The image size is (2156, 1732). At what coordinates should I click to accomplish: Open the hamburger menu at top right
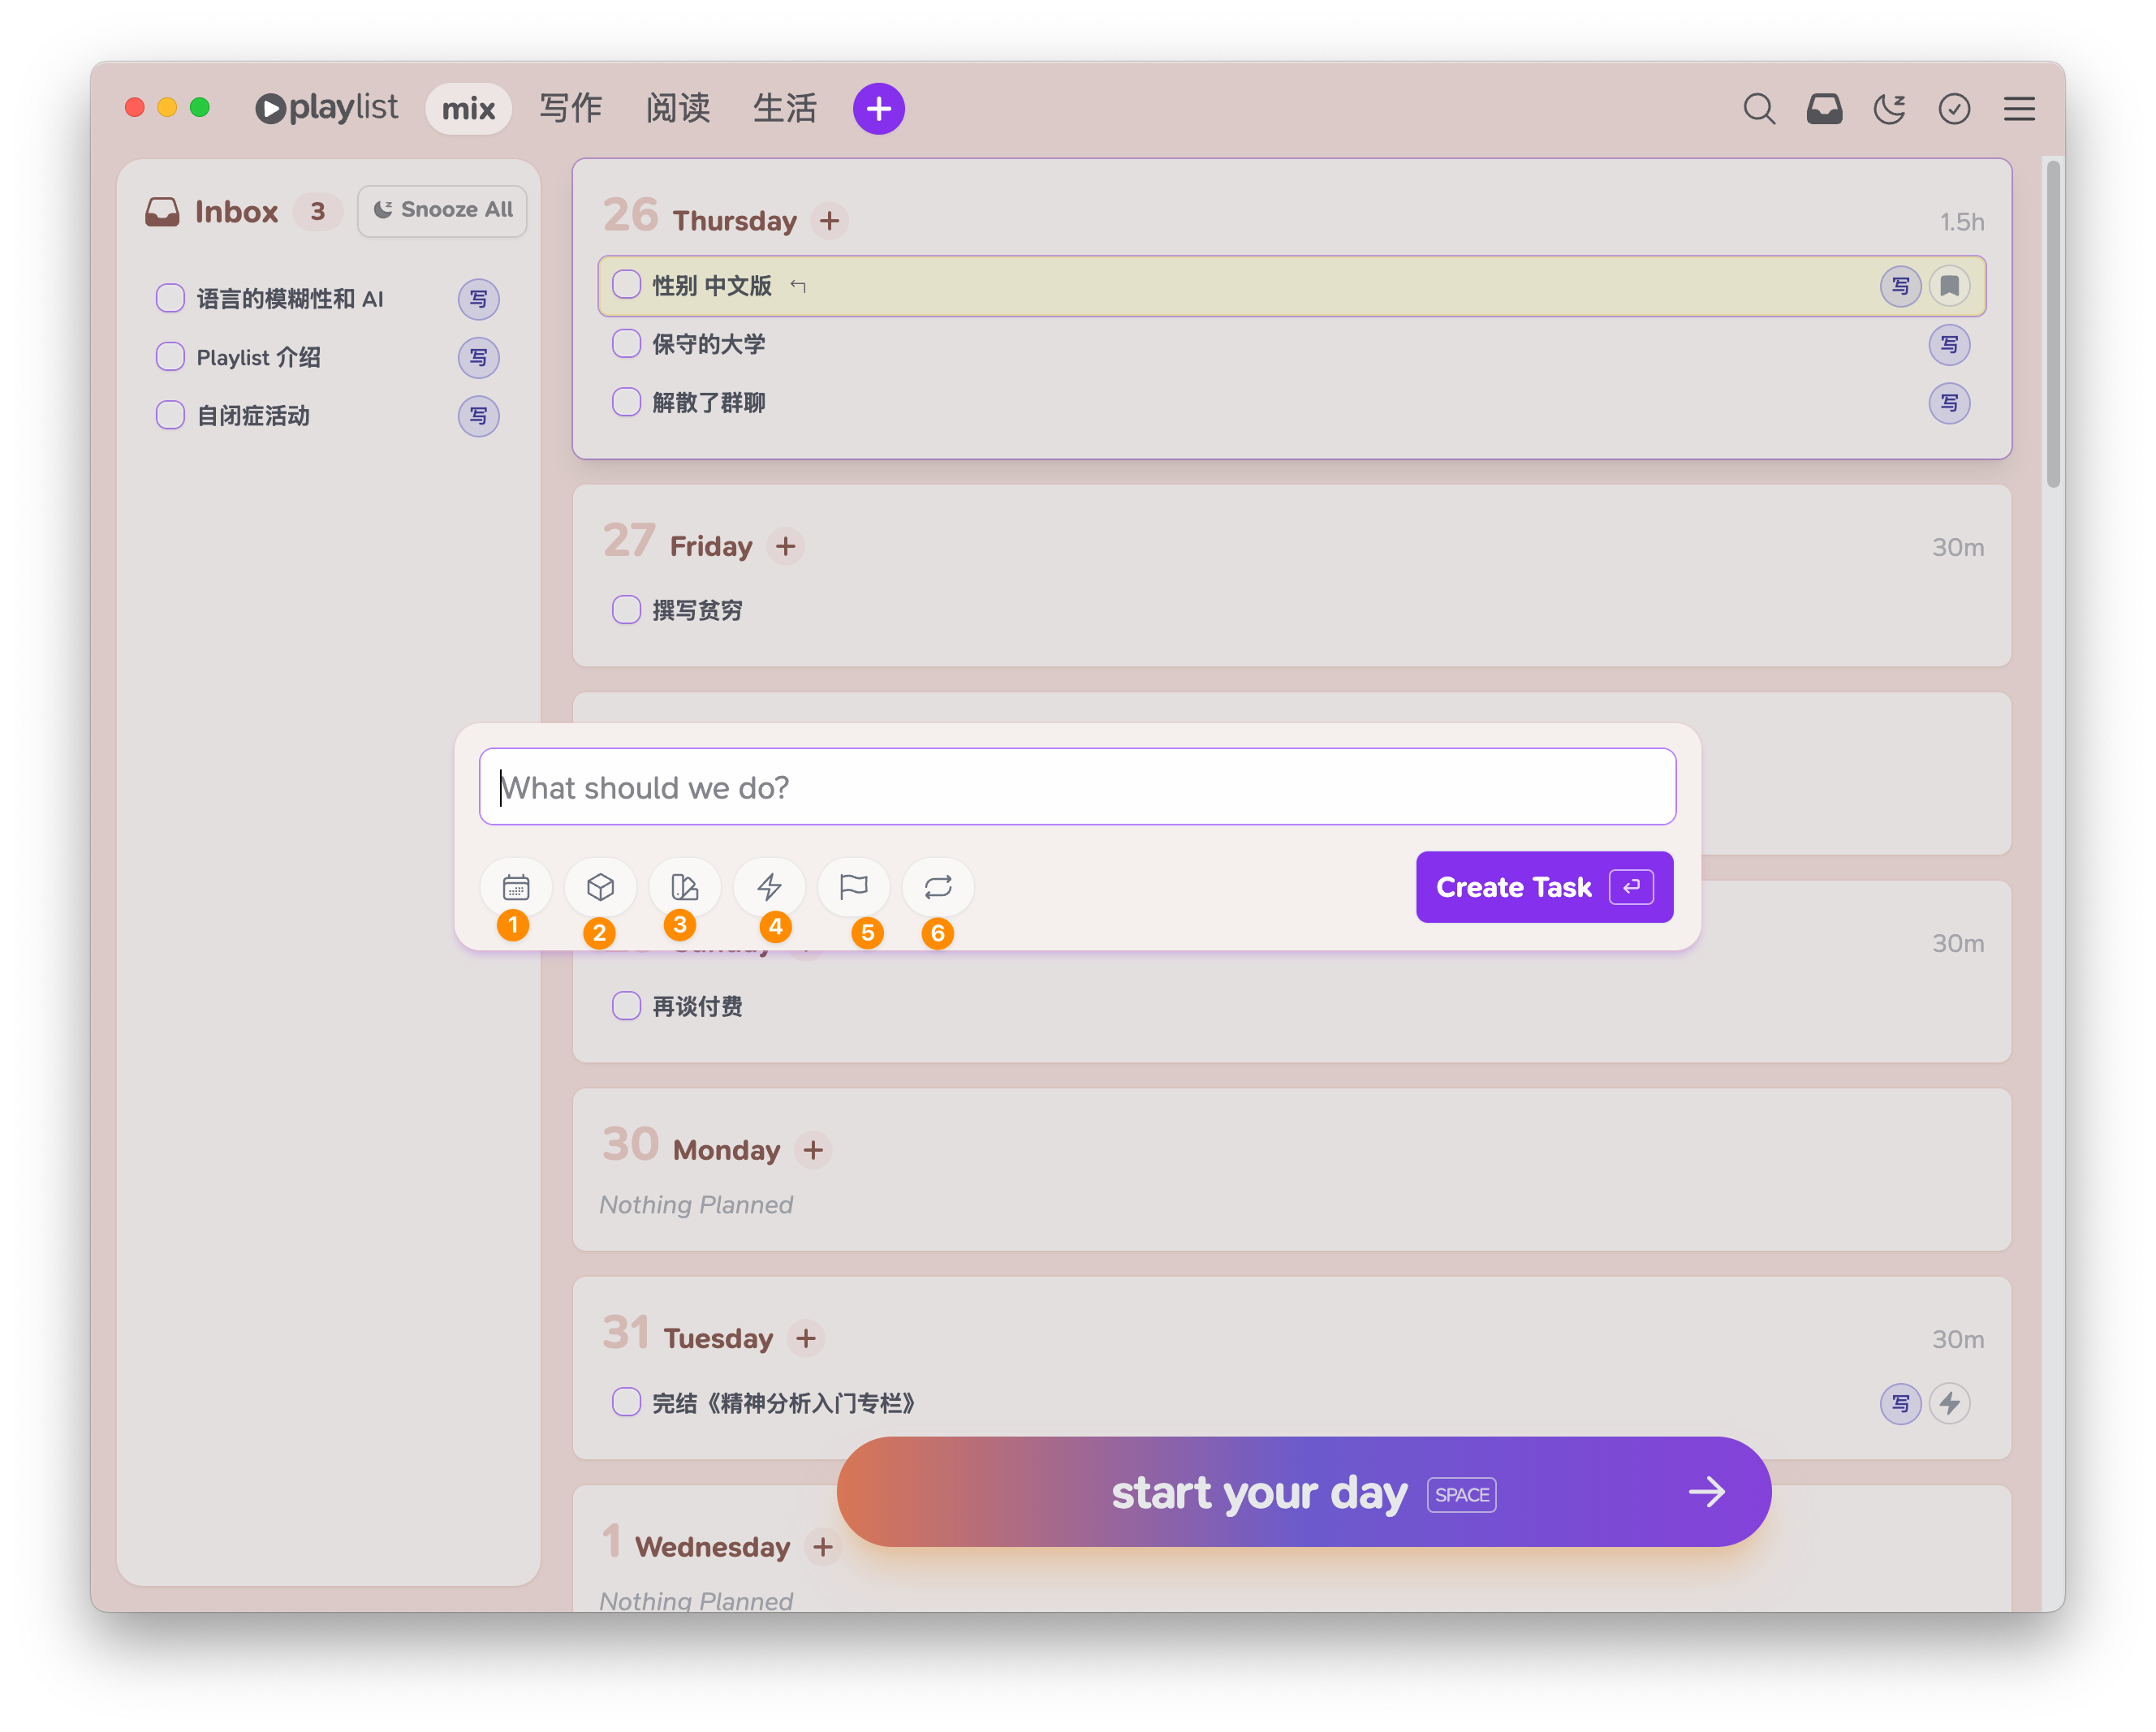click(x=2019, y=109)
